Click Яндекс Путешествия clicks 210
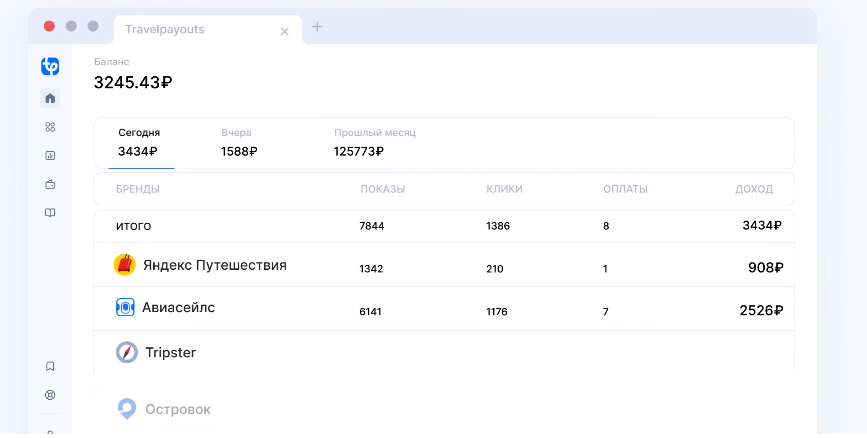This screenshot has width=867, height=438. 495,269
